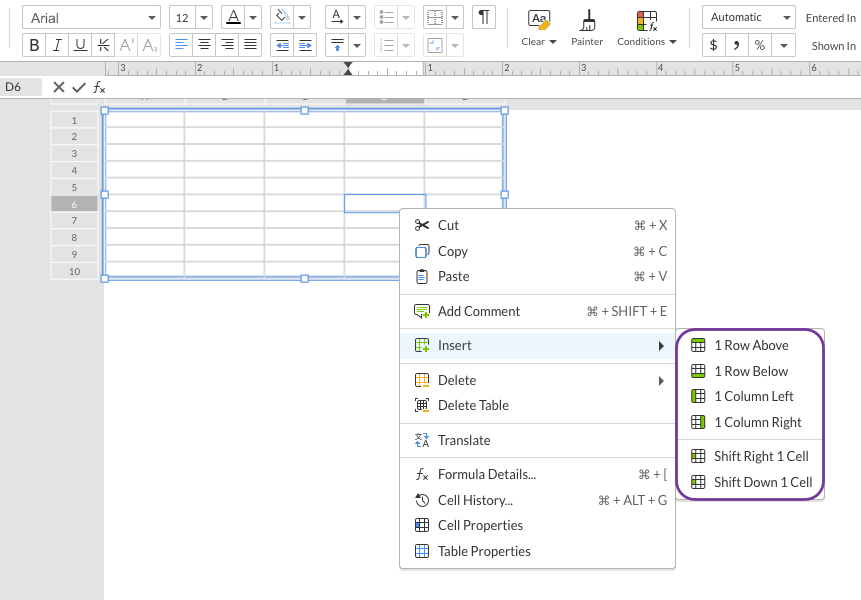Click the numbered list icon
This screenshot has height=600, width=861.
[x=386, y=45]
